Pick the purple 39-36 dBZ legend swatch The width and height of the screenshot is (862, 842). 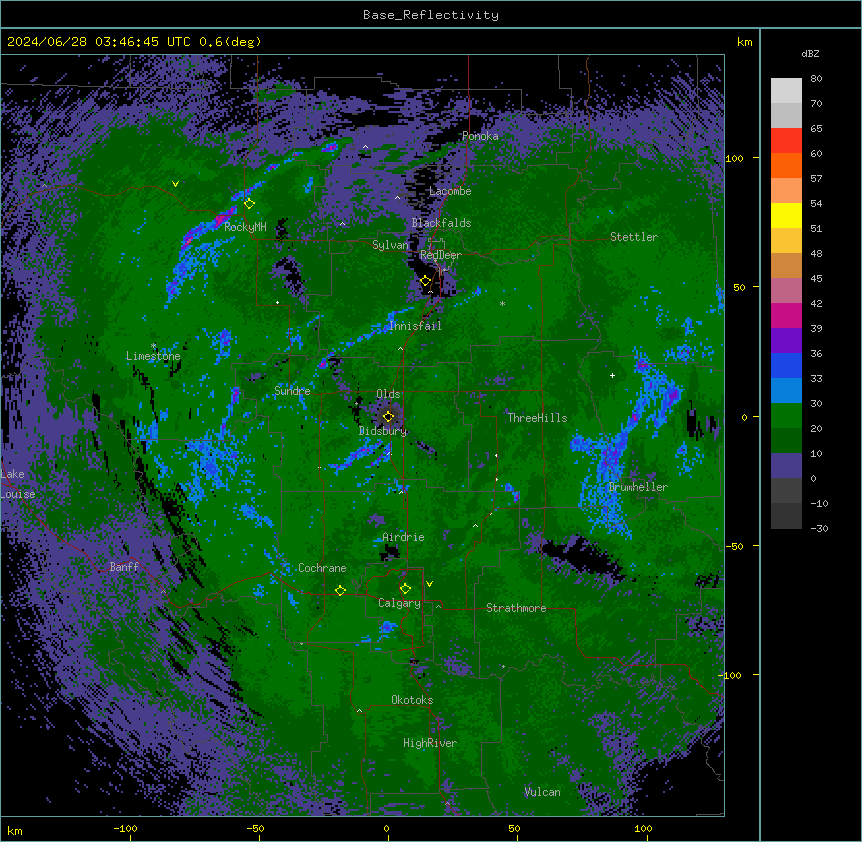(x=786, y=340)
